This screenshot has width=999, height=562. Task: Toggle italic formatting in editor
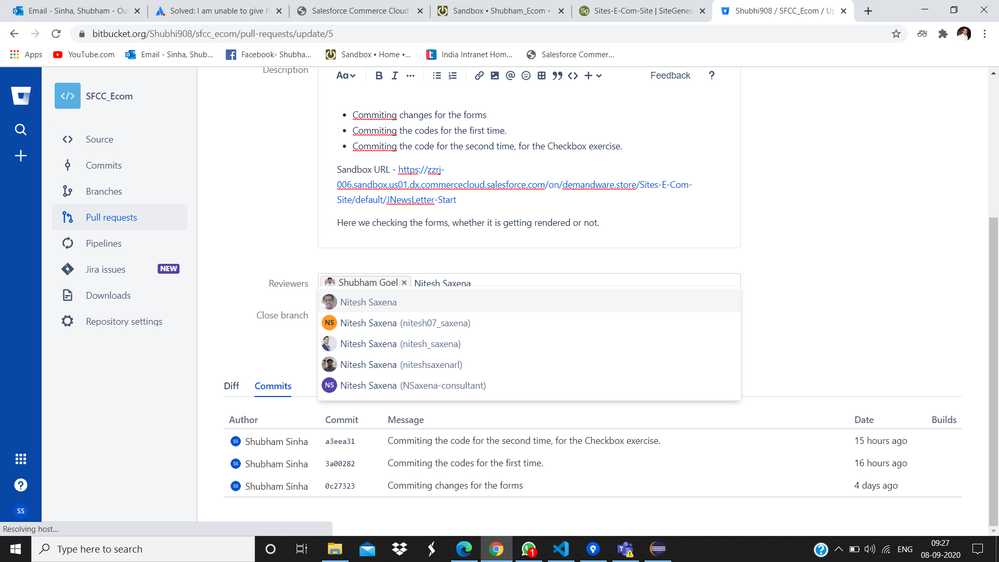click(394, 75)
